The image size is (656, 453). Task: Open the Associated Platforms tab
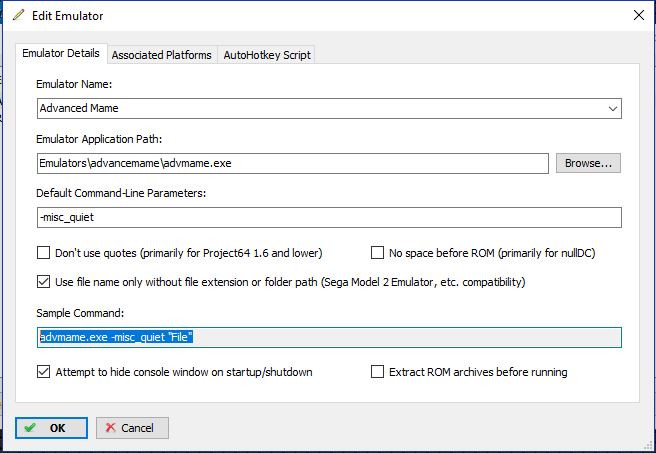tap(161, 55)
